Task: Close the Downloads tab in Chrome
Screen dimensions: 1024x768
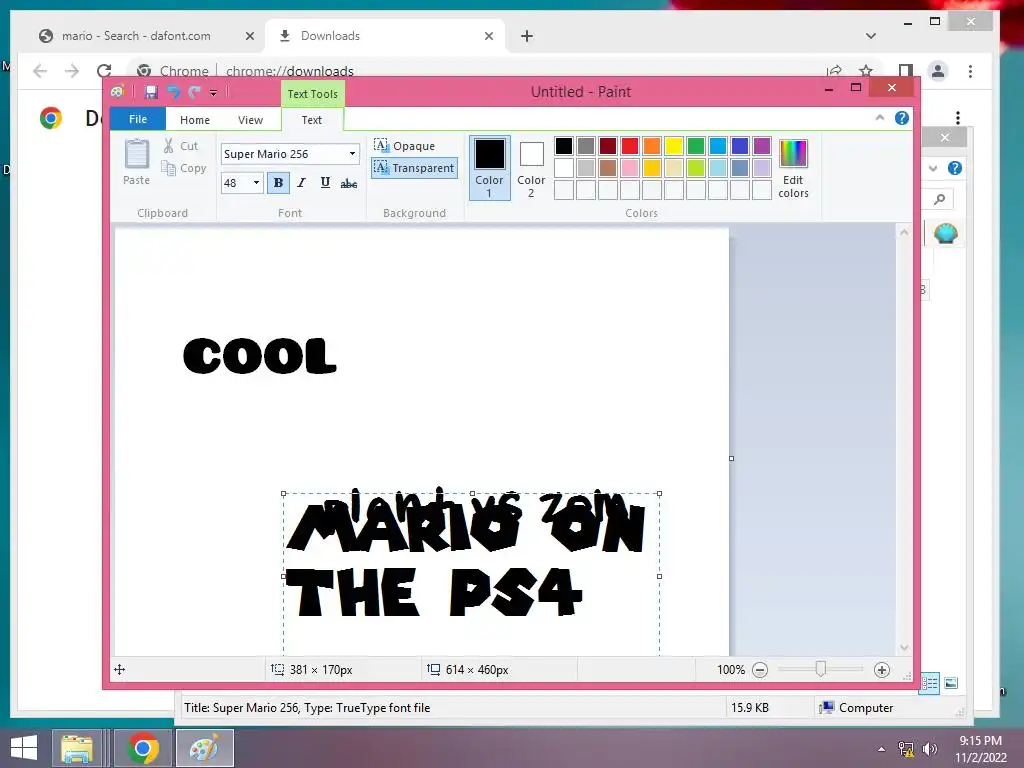Action: (489, 37)
